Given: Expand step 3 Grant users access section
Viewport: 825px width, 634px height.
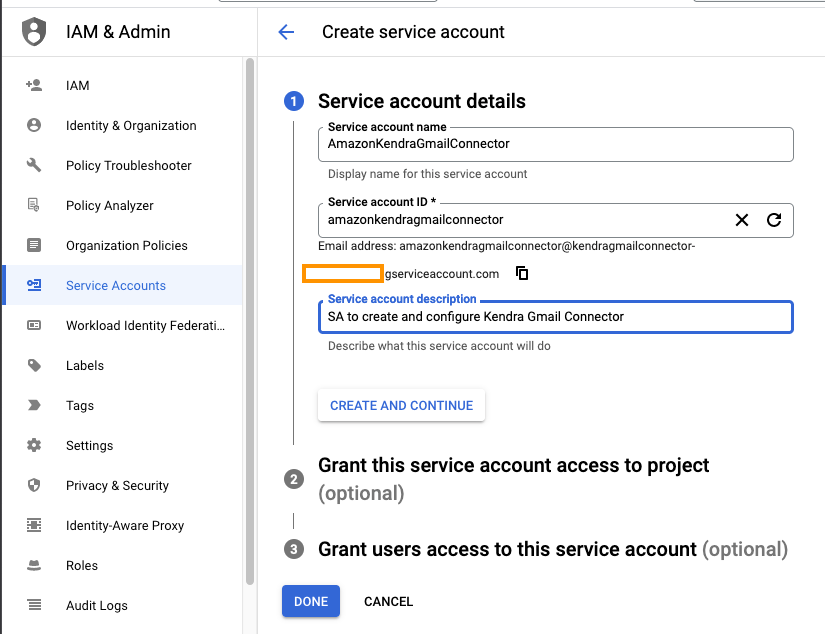Looking at the screenshot, I should (552, 549).
